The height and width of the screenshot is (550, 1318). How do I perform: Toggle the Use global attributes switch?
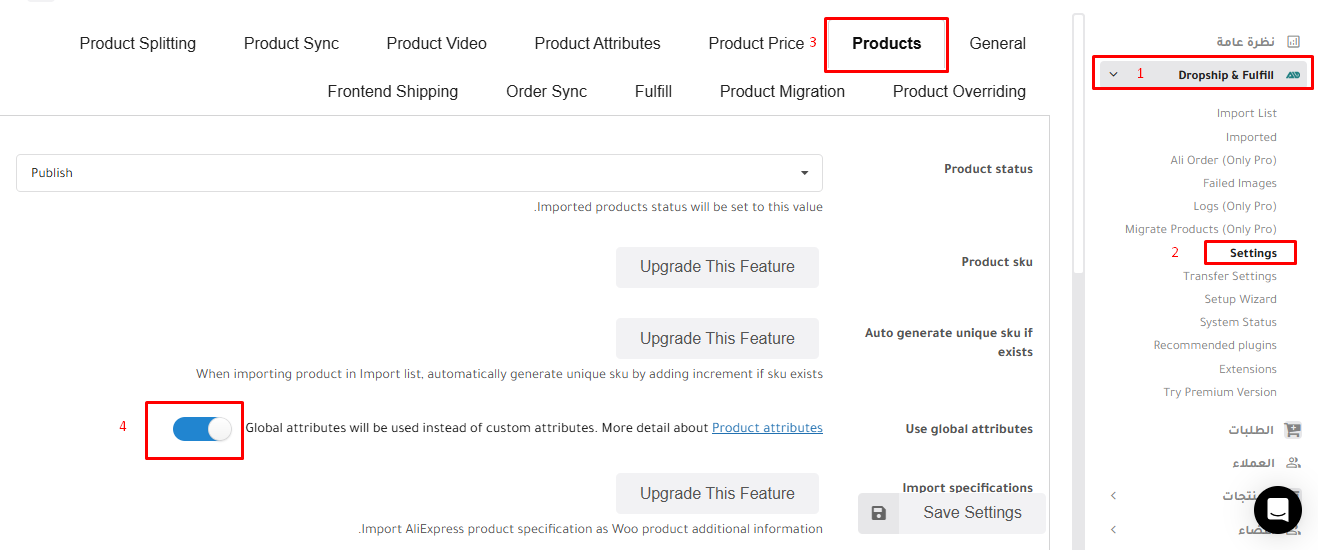202,429
